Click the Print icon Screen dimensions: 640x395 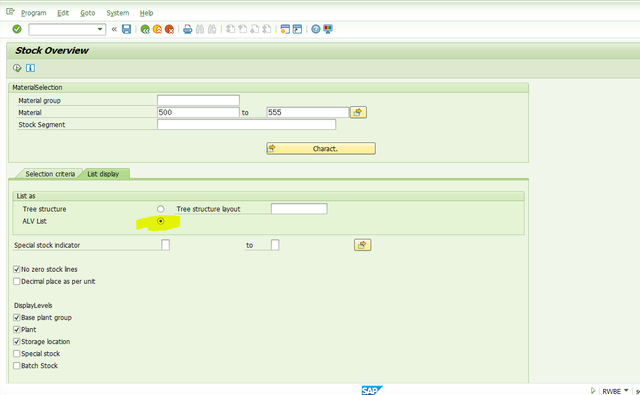coord(187,29)
